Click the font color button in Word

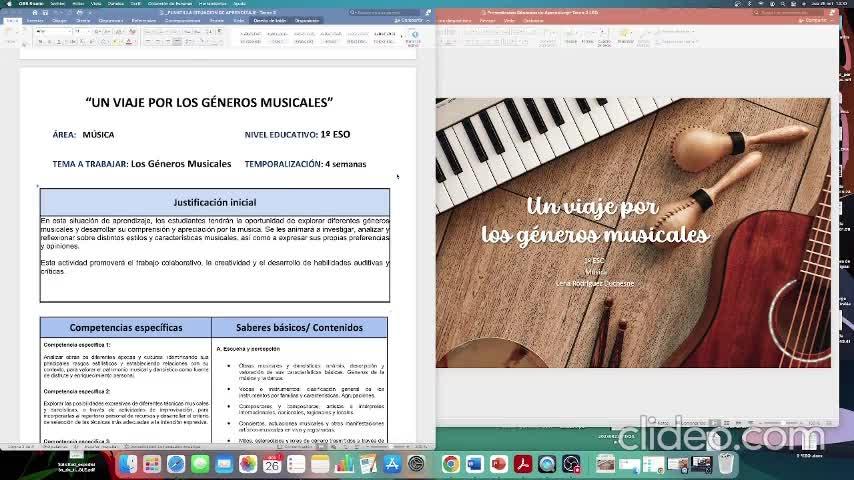pyautogui.click(x=129, y=42)
